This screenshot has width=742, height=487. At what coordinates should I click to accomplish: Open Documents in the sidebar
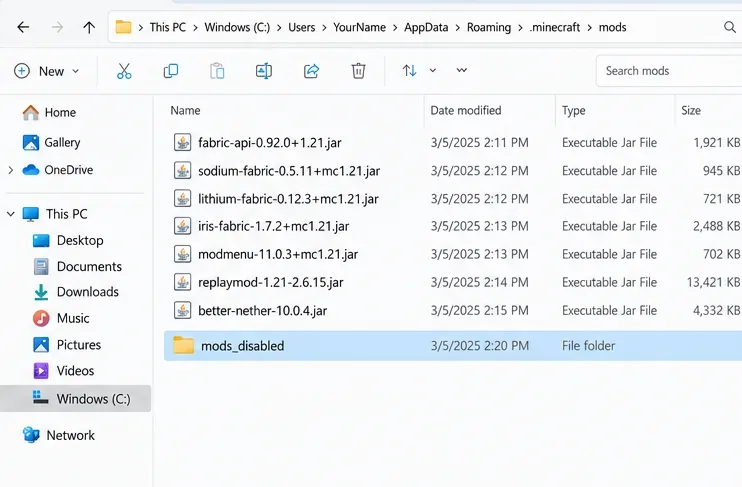[x=78, y=266]
